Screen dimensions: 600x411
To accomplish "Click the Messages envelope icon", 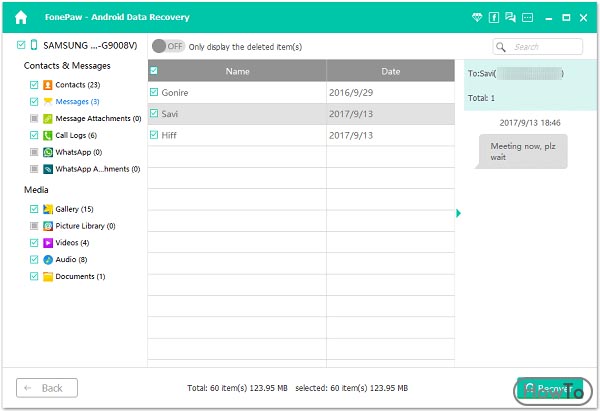I will click(x=47, y=101).
